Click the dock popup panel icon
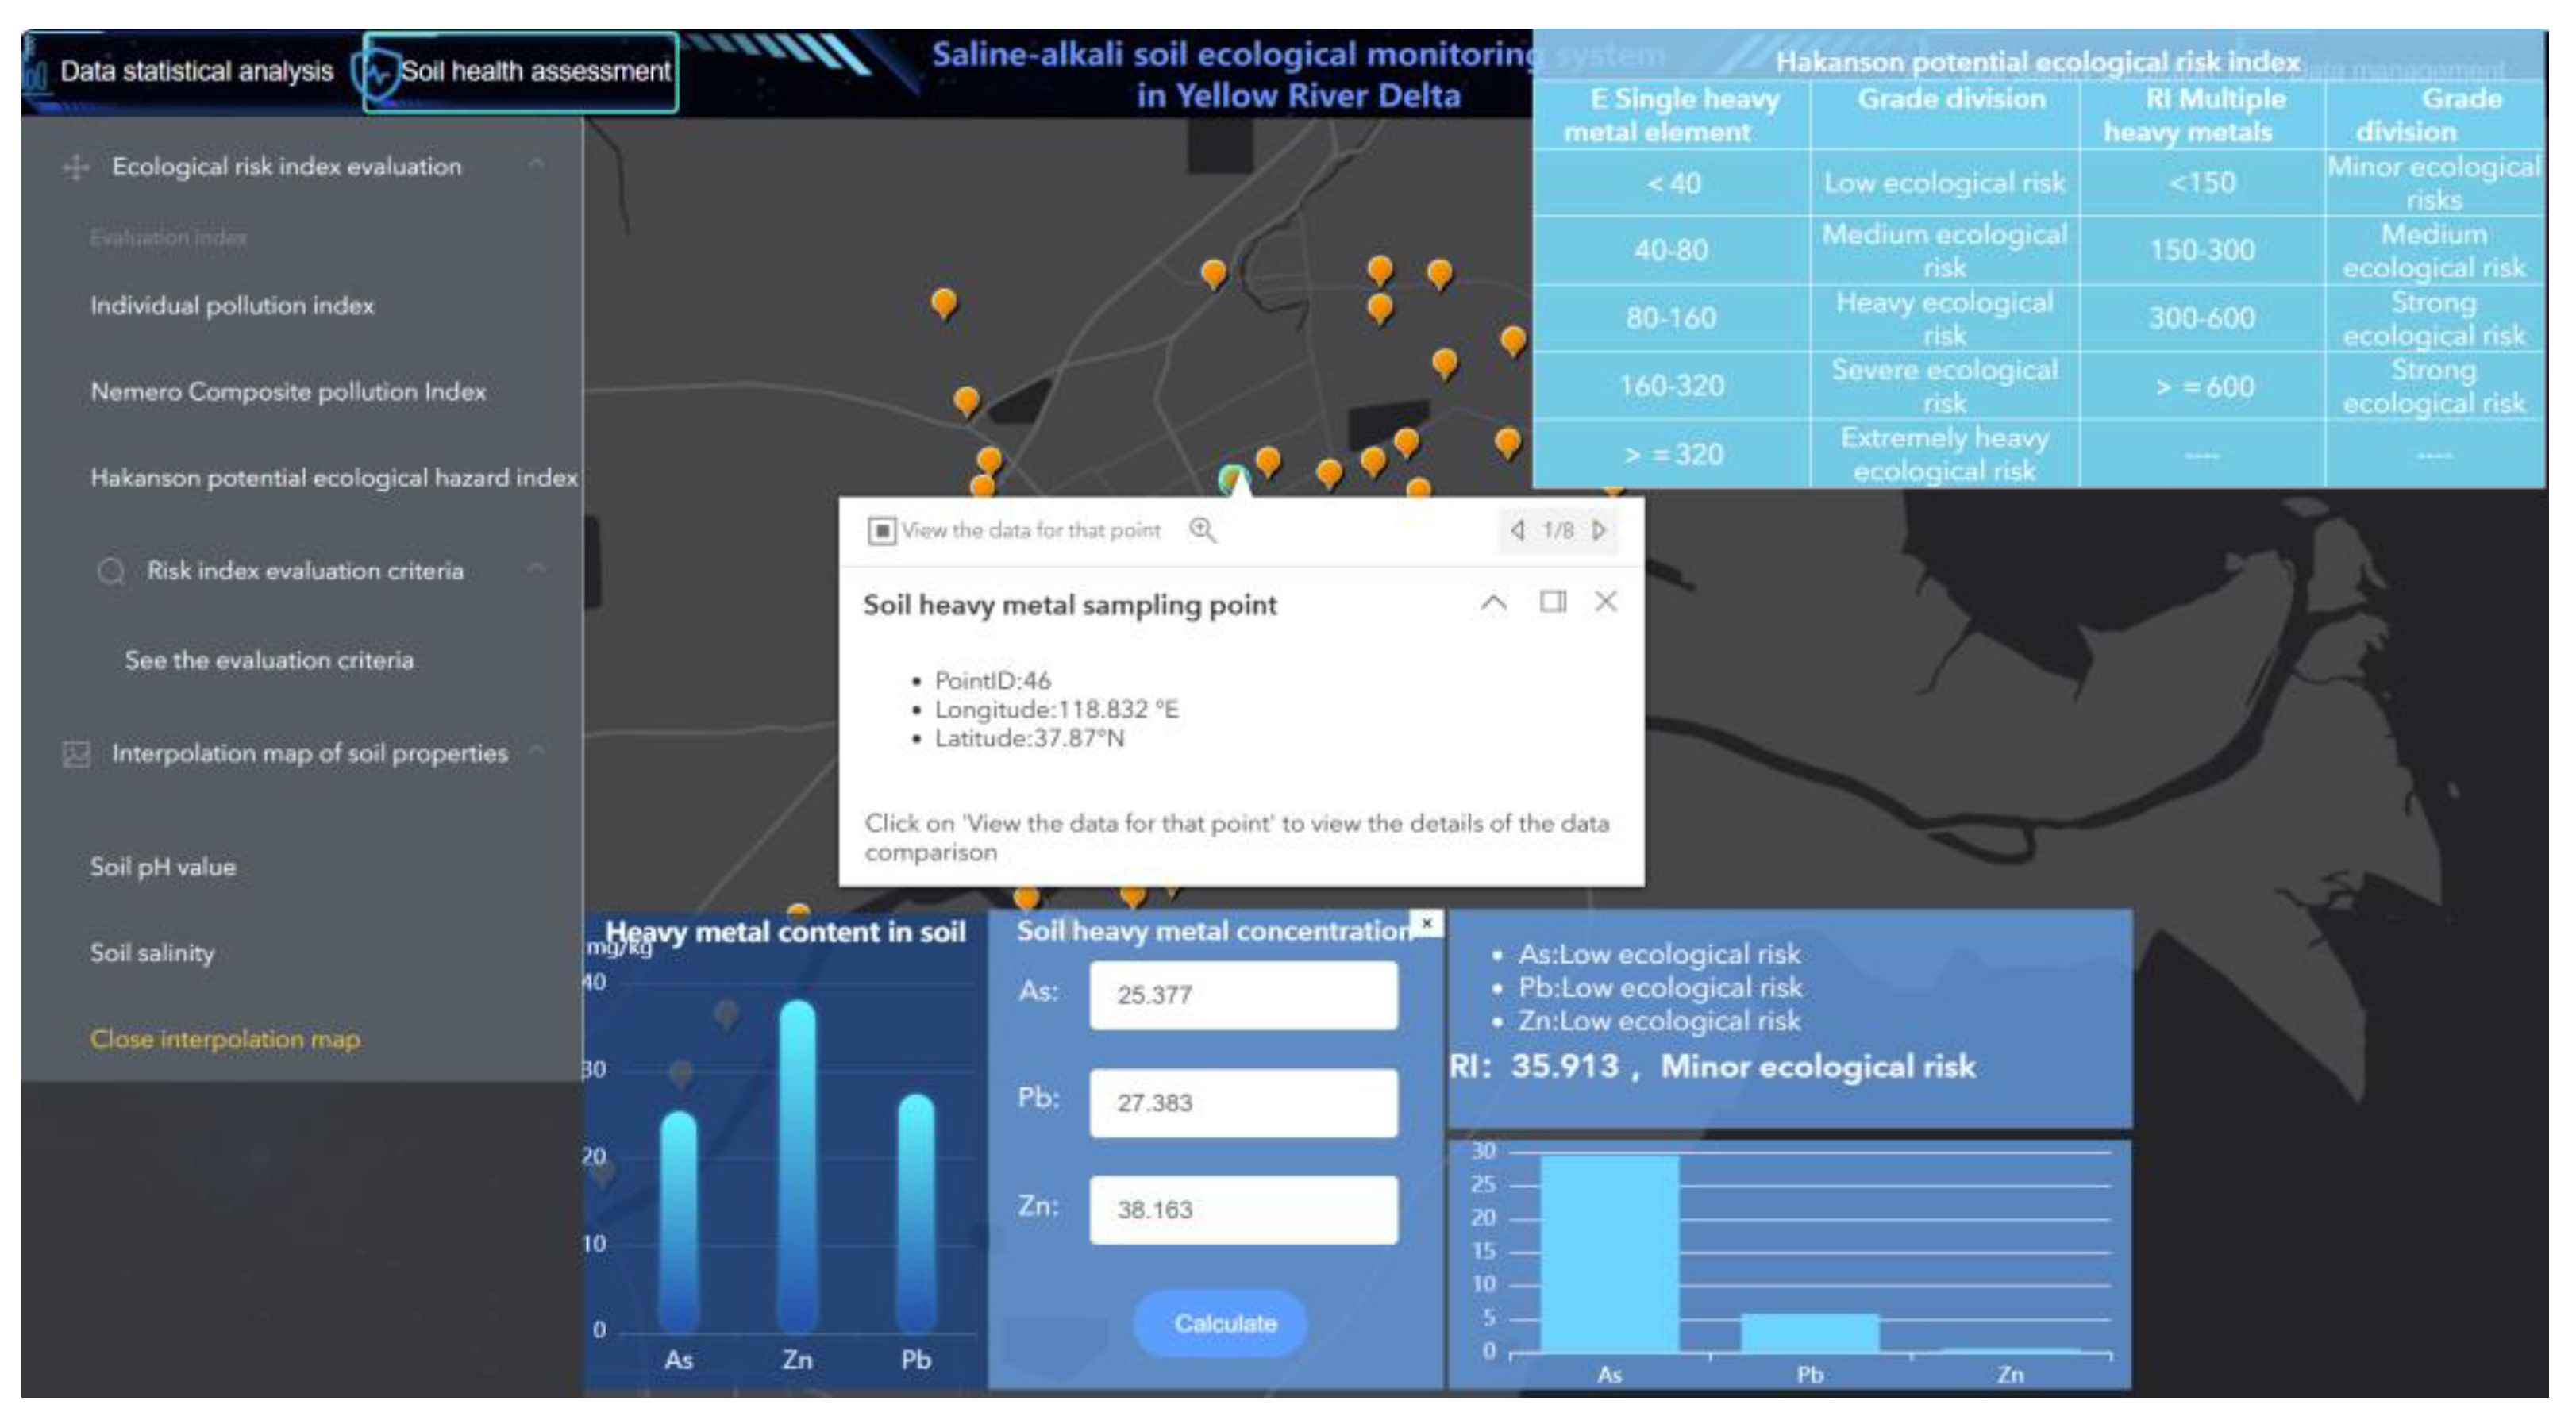Screen dimensions: 2576x1416 tap(1552, 602)
